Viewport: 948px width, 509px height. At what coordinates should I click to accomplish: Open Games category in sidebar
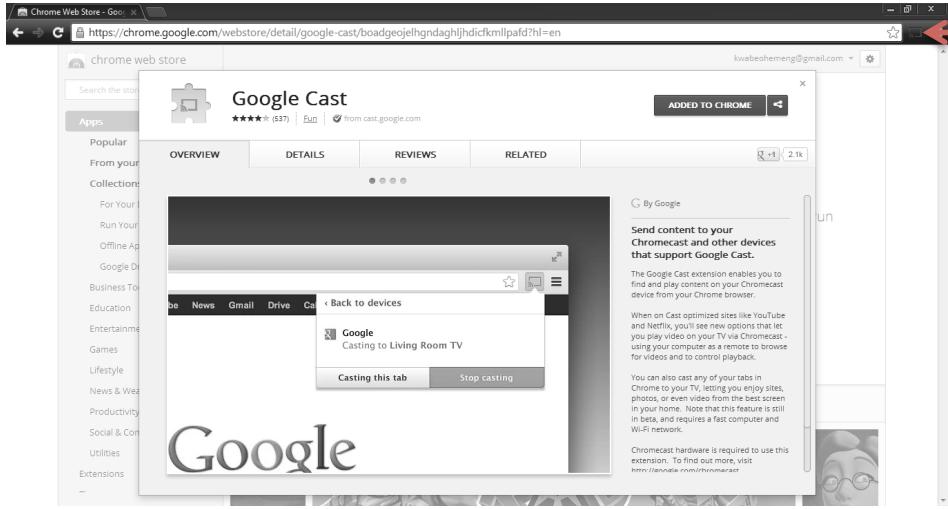click(x=103, y=349)
